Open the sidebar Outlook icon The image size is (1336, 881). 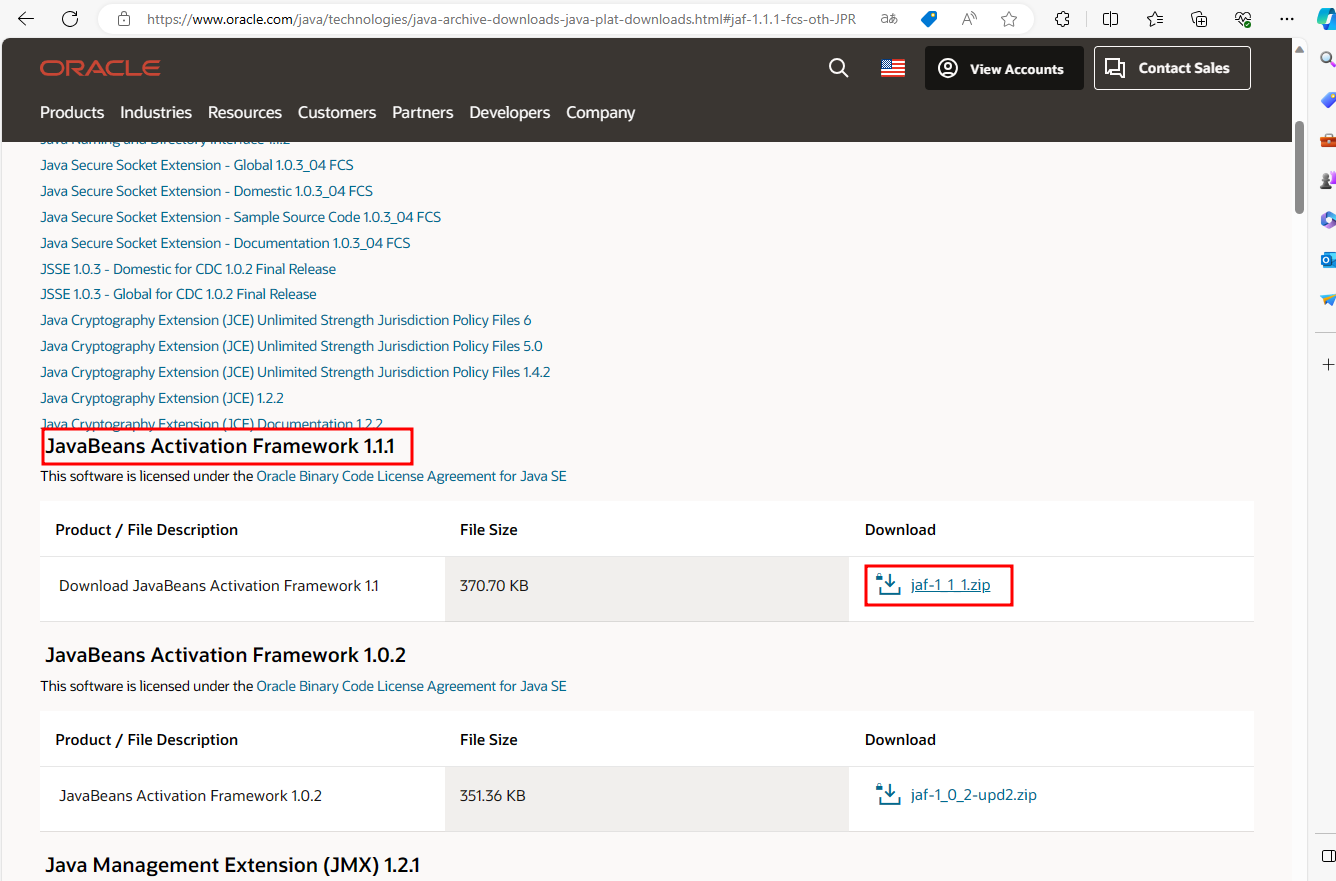coord(1327,260)
